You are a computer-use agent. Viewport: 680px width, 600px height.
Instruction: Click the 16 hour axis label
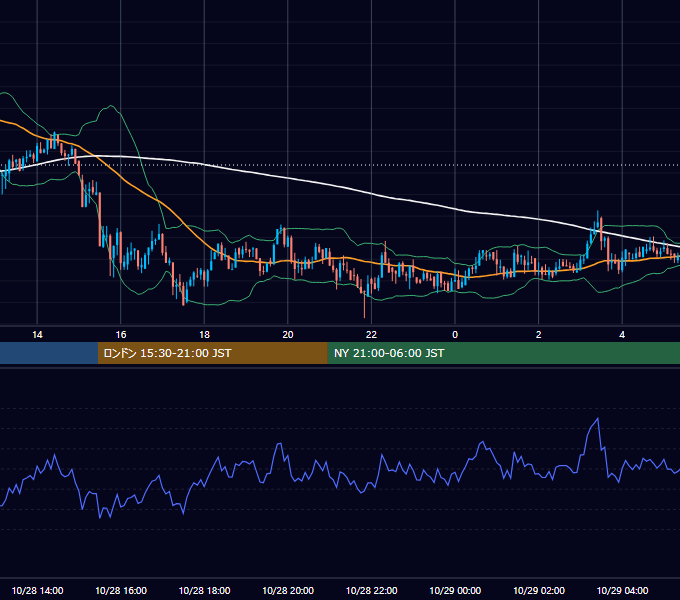[x=121, y=335]
